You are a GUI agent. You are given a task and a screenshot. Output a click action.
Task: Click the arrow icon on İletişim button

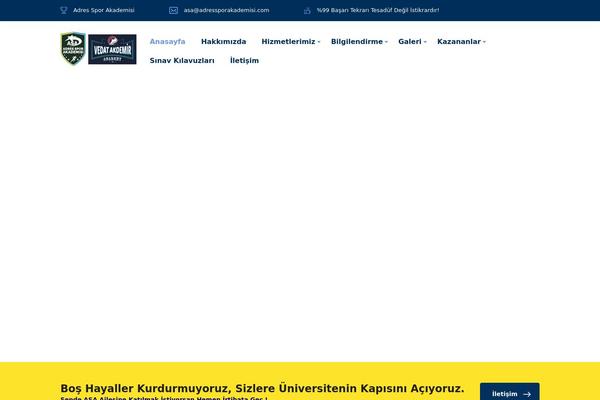pyautogui.click(x=527, y=394)
